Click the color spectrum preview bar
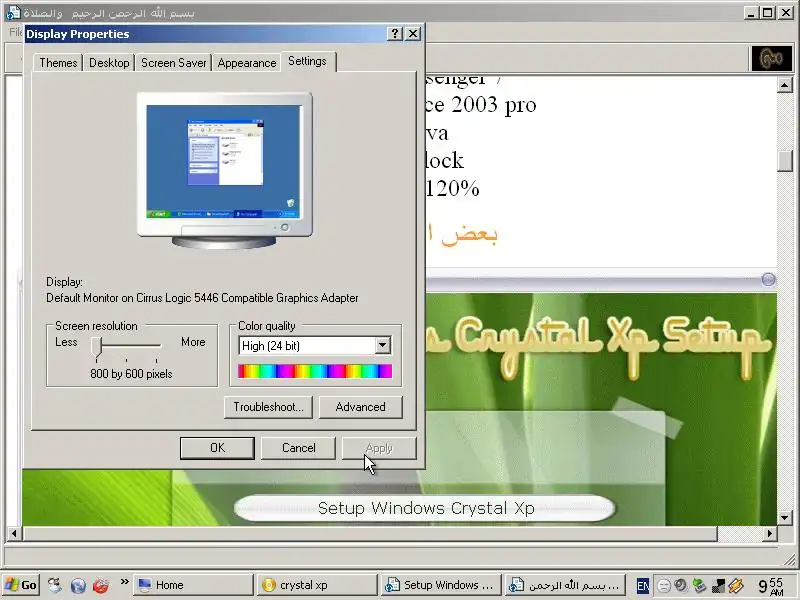The height and width of the screenshot is (600, 800). point(315,371)
